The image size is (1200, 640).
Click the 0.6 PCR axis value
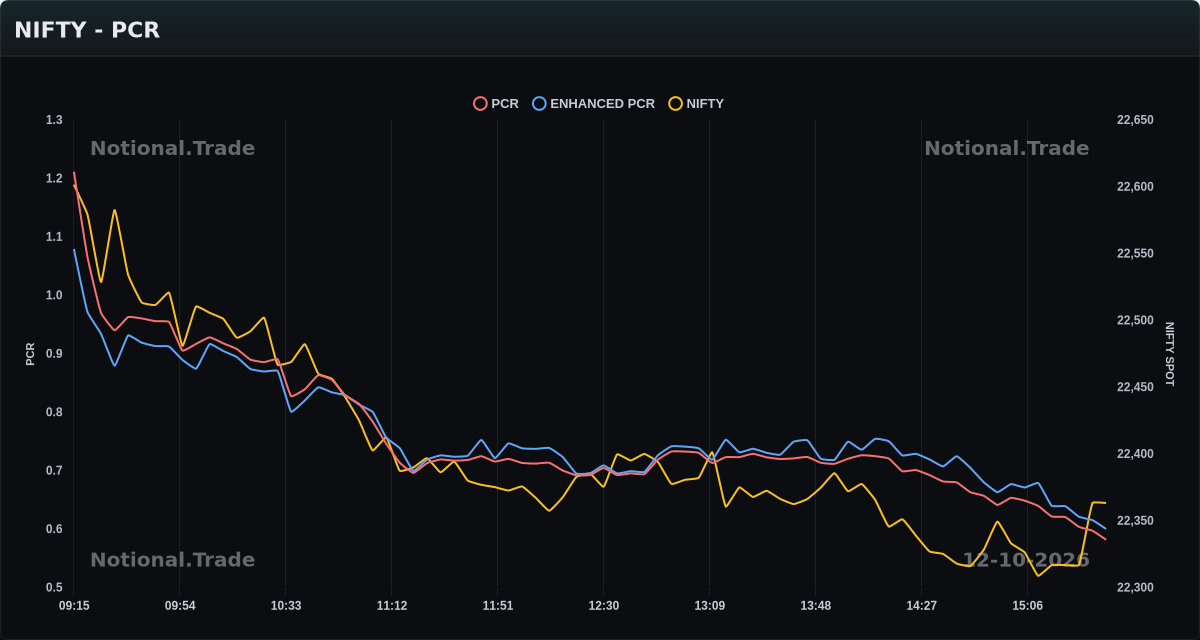[x=54, y=529]
